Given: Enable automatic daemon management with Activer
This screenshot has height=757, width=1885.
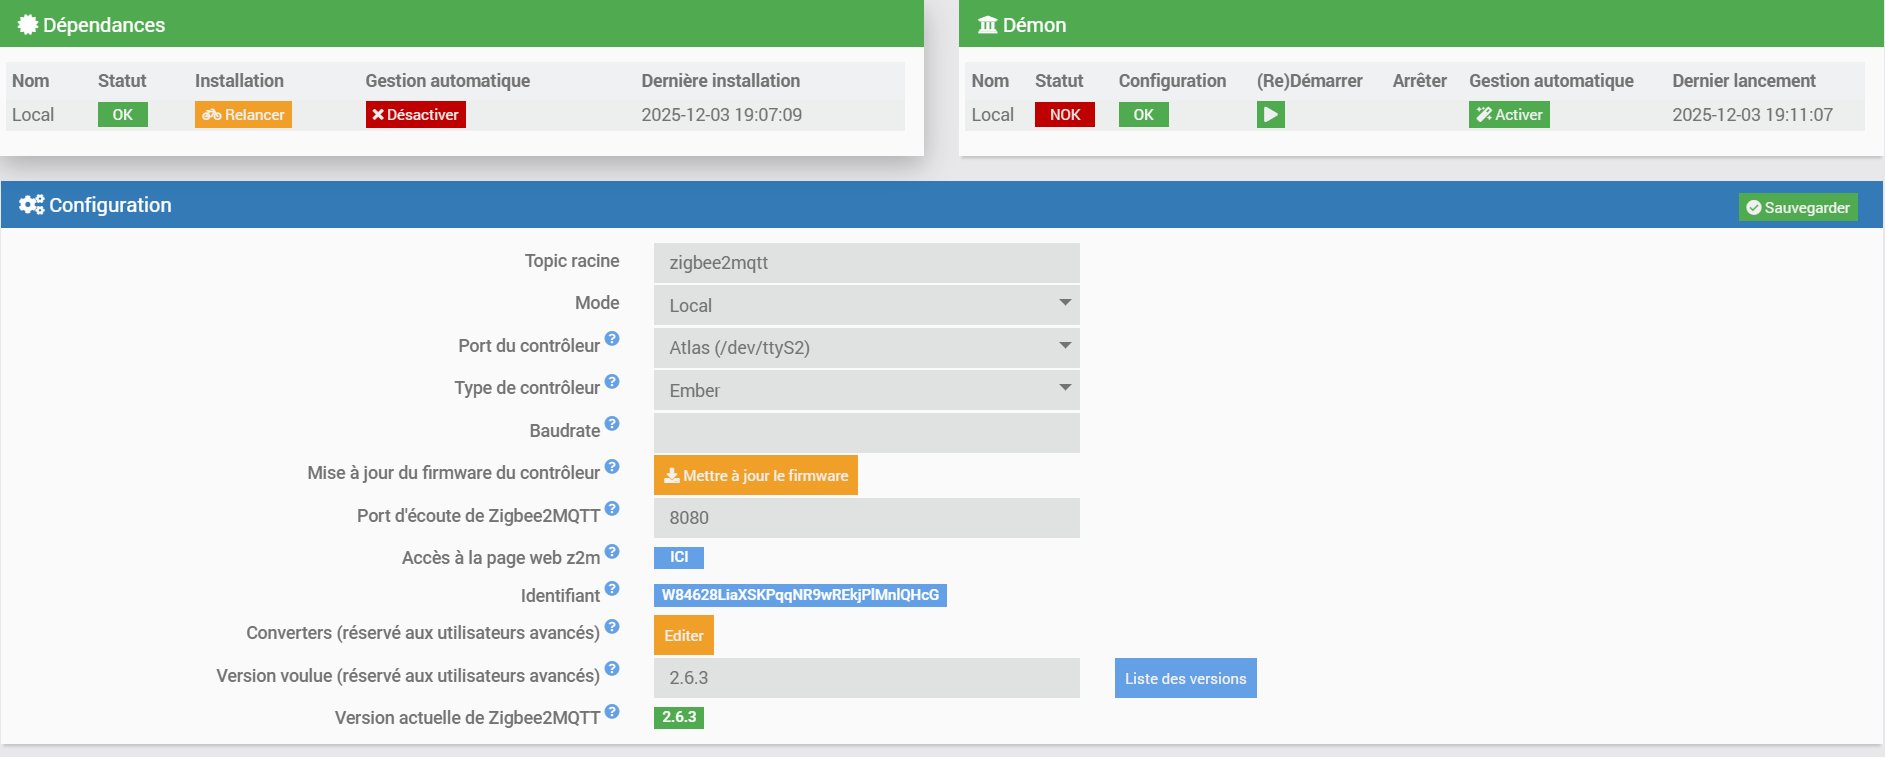Looking at the screenshot, I should coord(1508,115).
